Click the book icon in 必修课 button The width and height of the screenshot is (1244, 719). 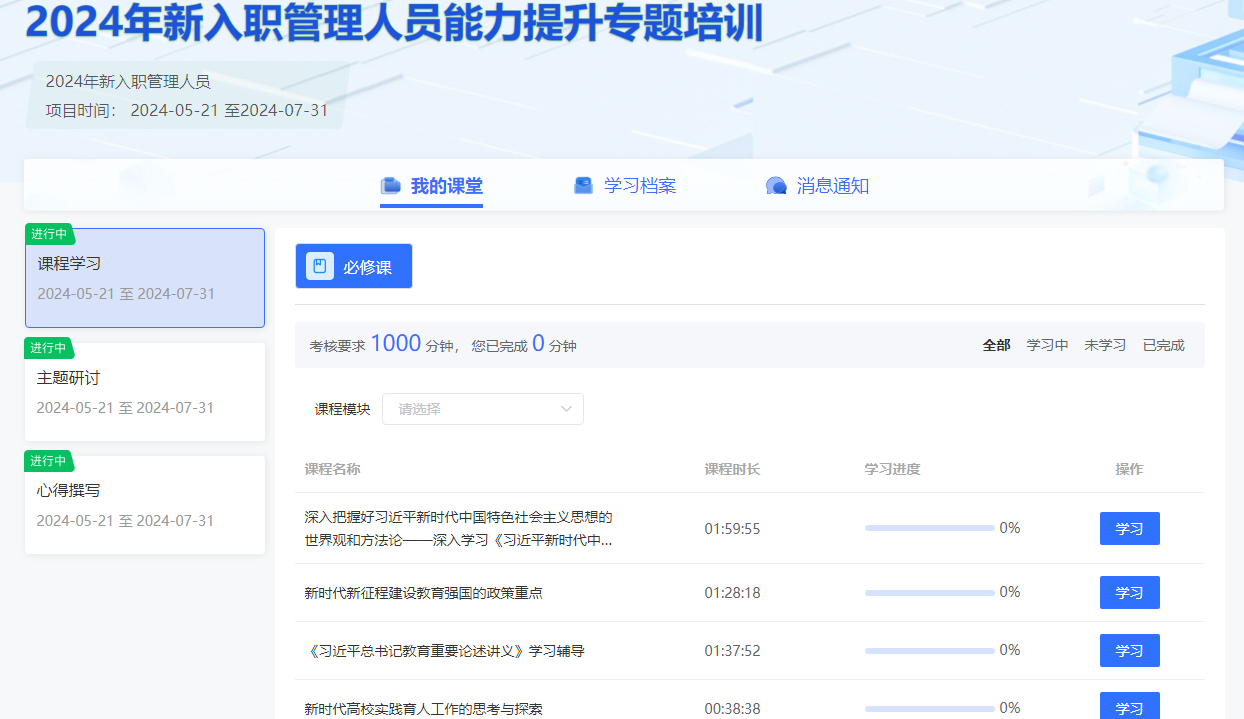tap(319, 267)
